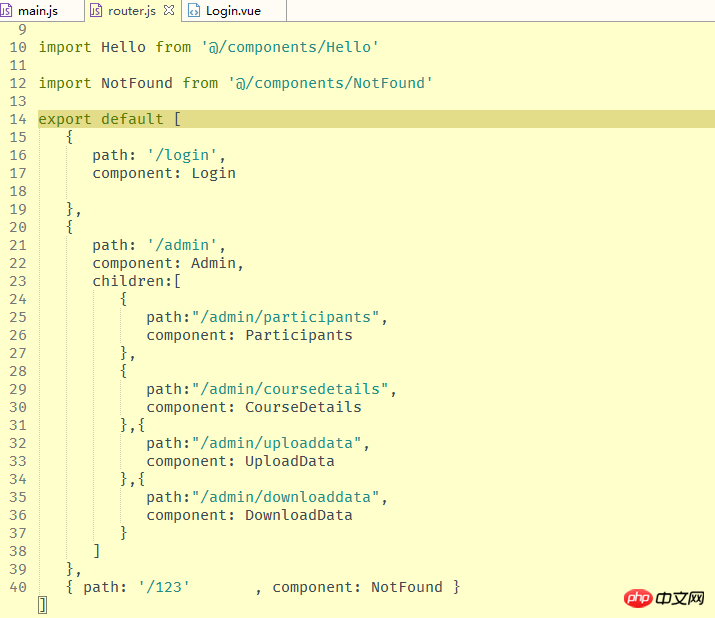Click line number 40 in gutter

pyautogui.click(x=18, y=587)
